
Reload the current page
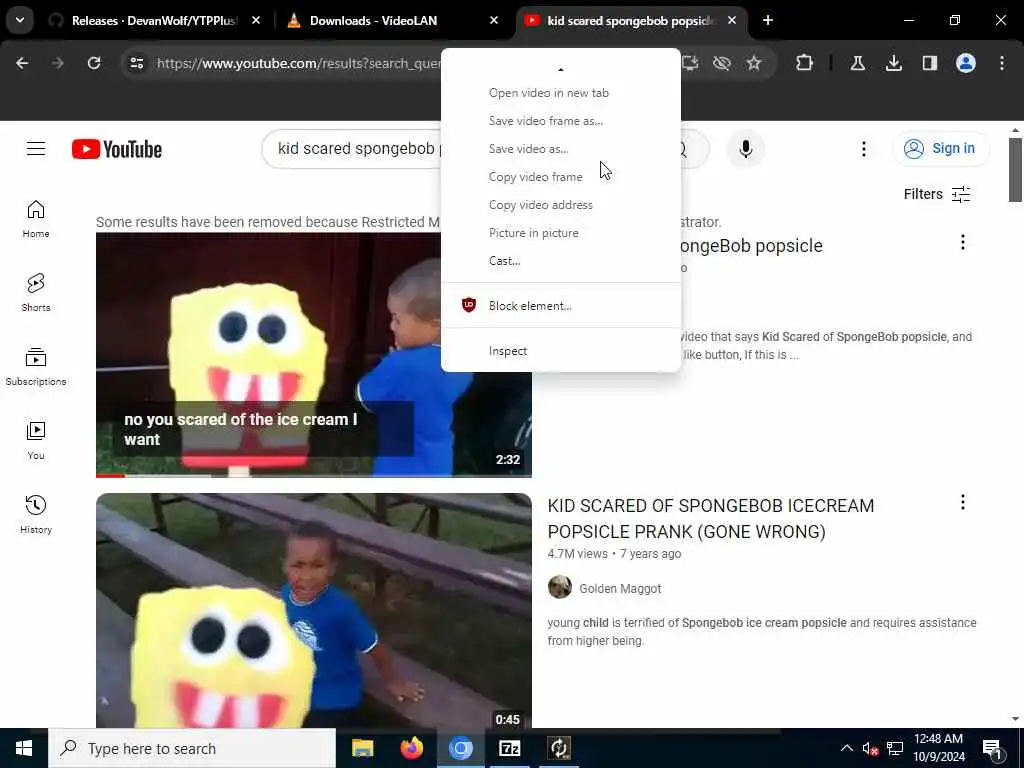click(94, 63)
